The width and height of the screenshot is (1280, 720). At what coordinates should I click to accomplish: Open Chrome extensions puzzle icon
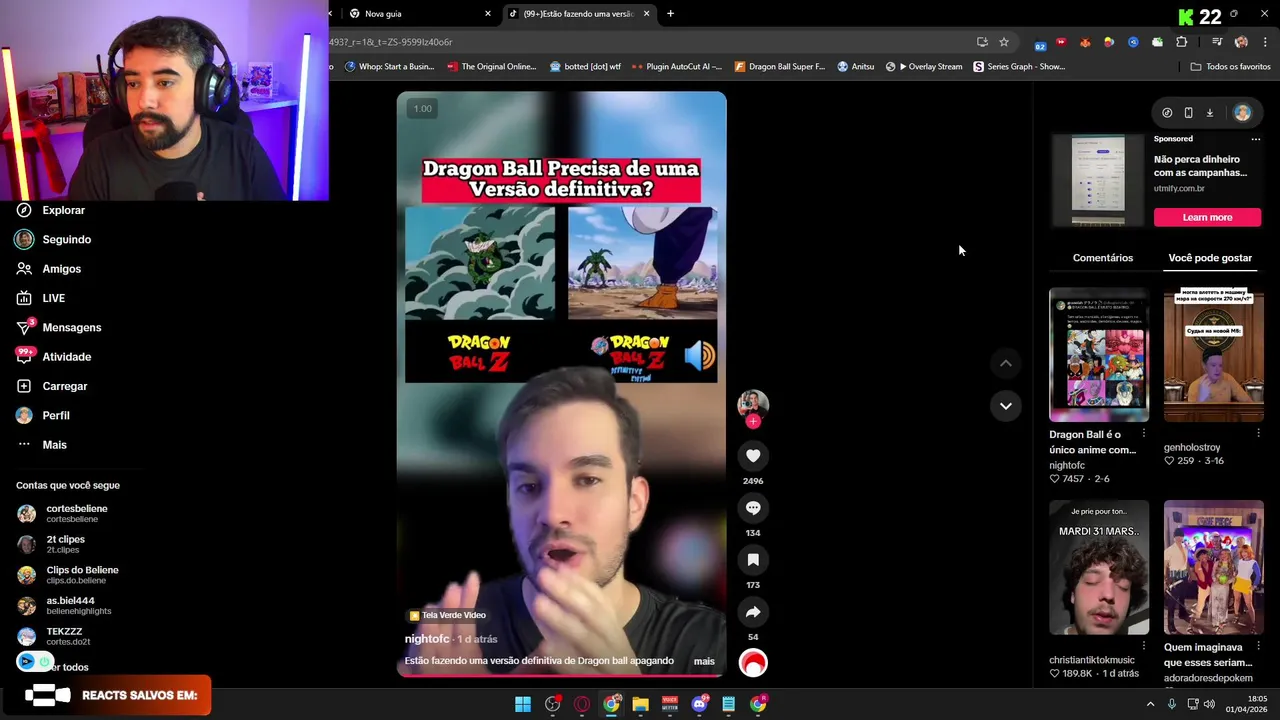point(1182,42)
